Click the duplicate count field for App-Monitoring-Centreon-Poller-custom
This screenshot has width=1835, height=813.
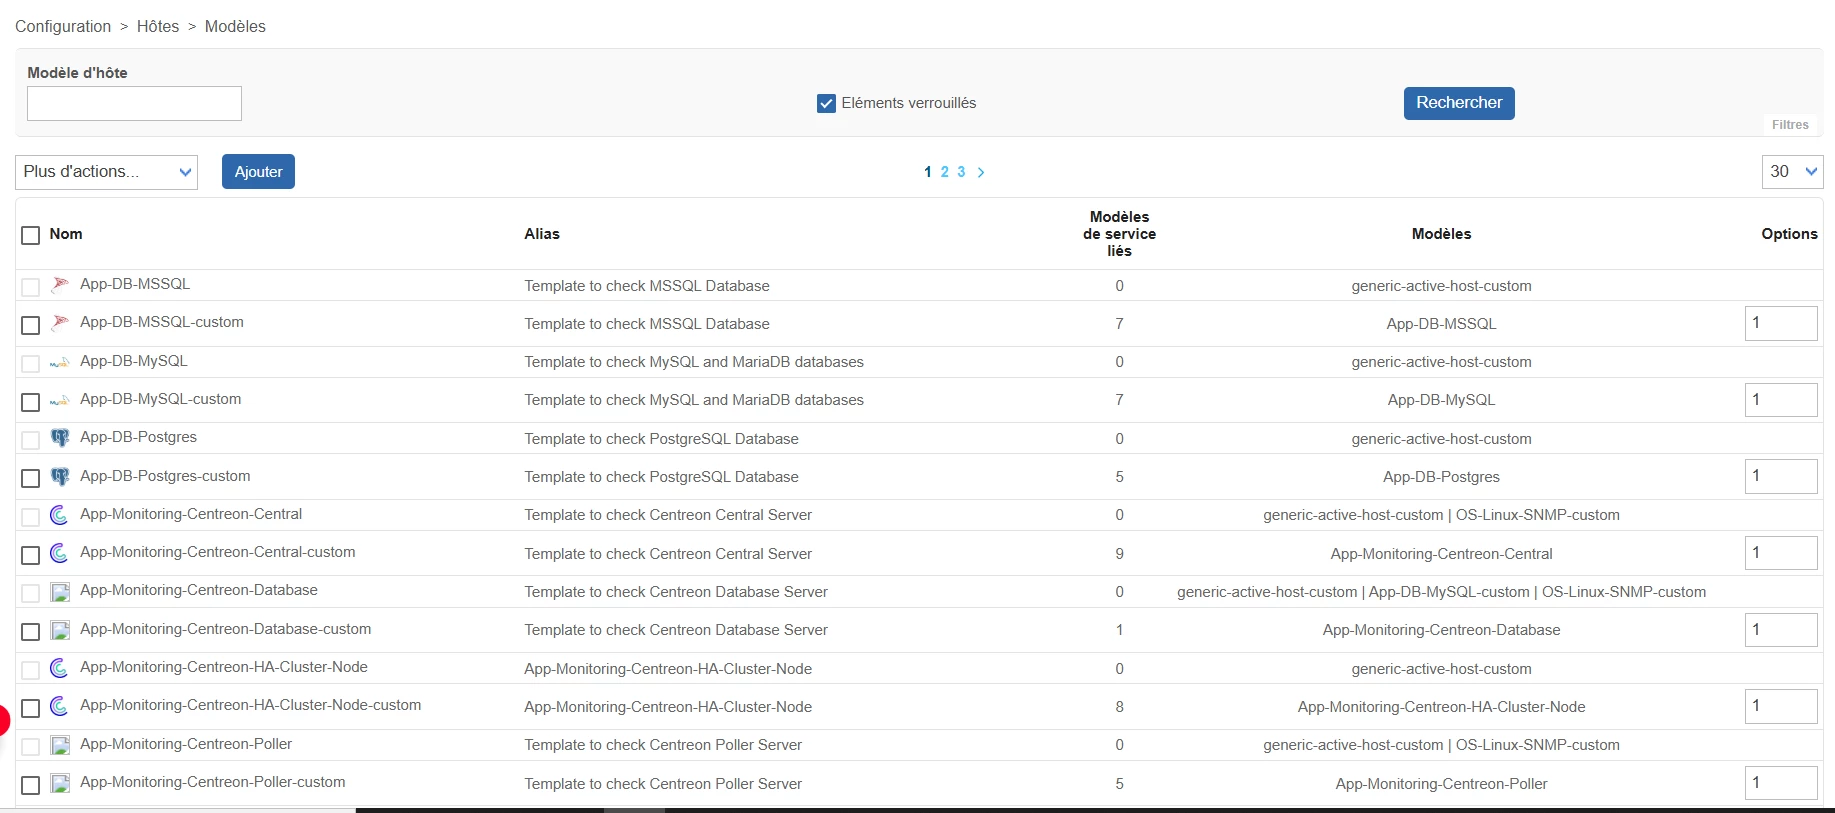[1780, 783]
